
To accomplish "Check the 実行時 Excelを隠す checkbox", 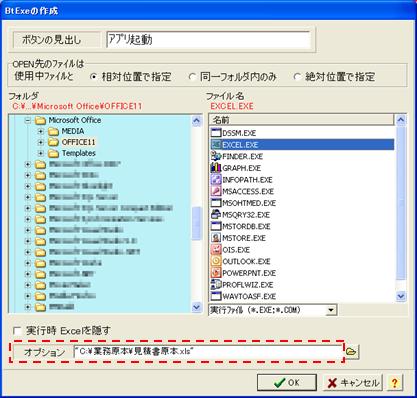I will click(17, 331).
